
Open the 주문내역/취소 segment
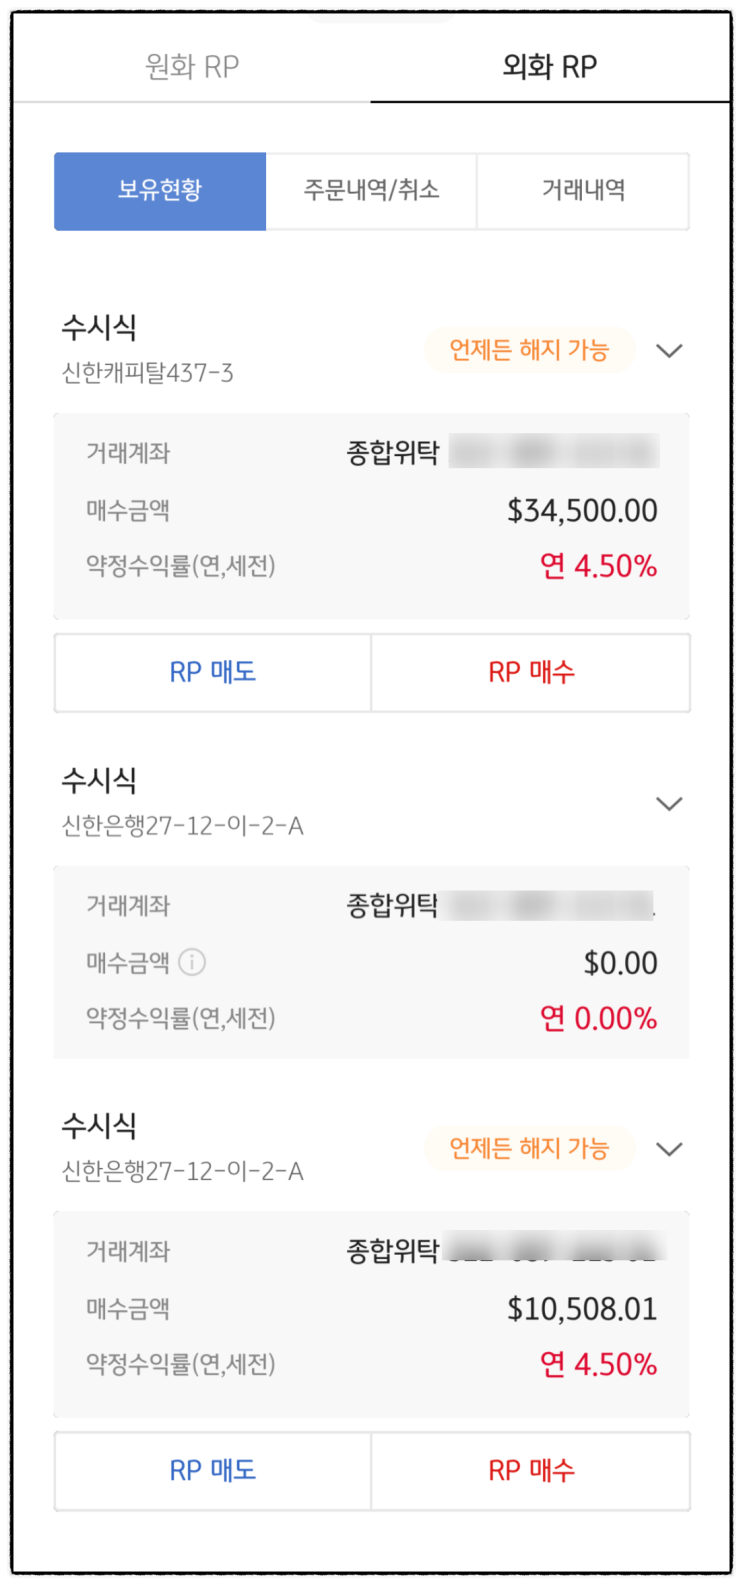coord(372,191)
